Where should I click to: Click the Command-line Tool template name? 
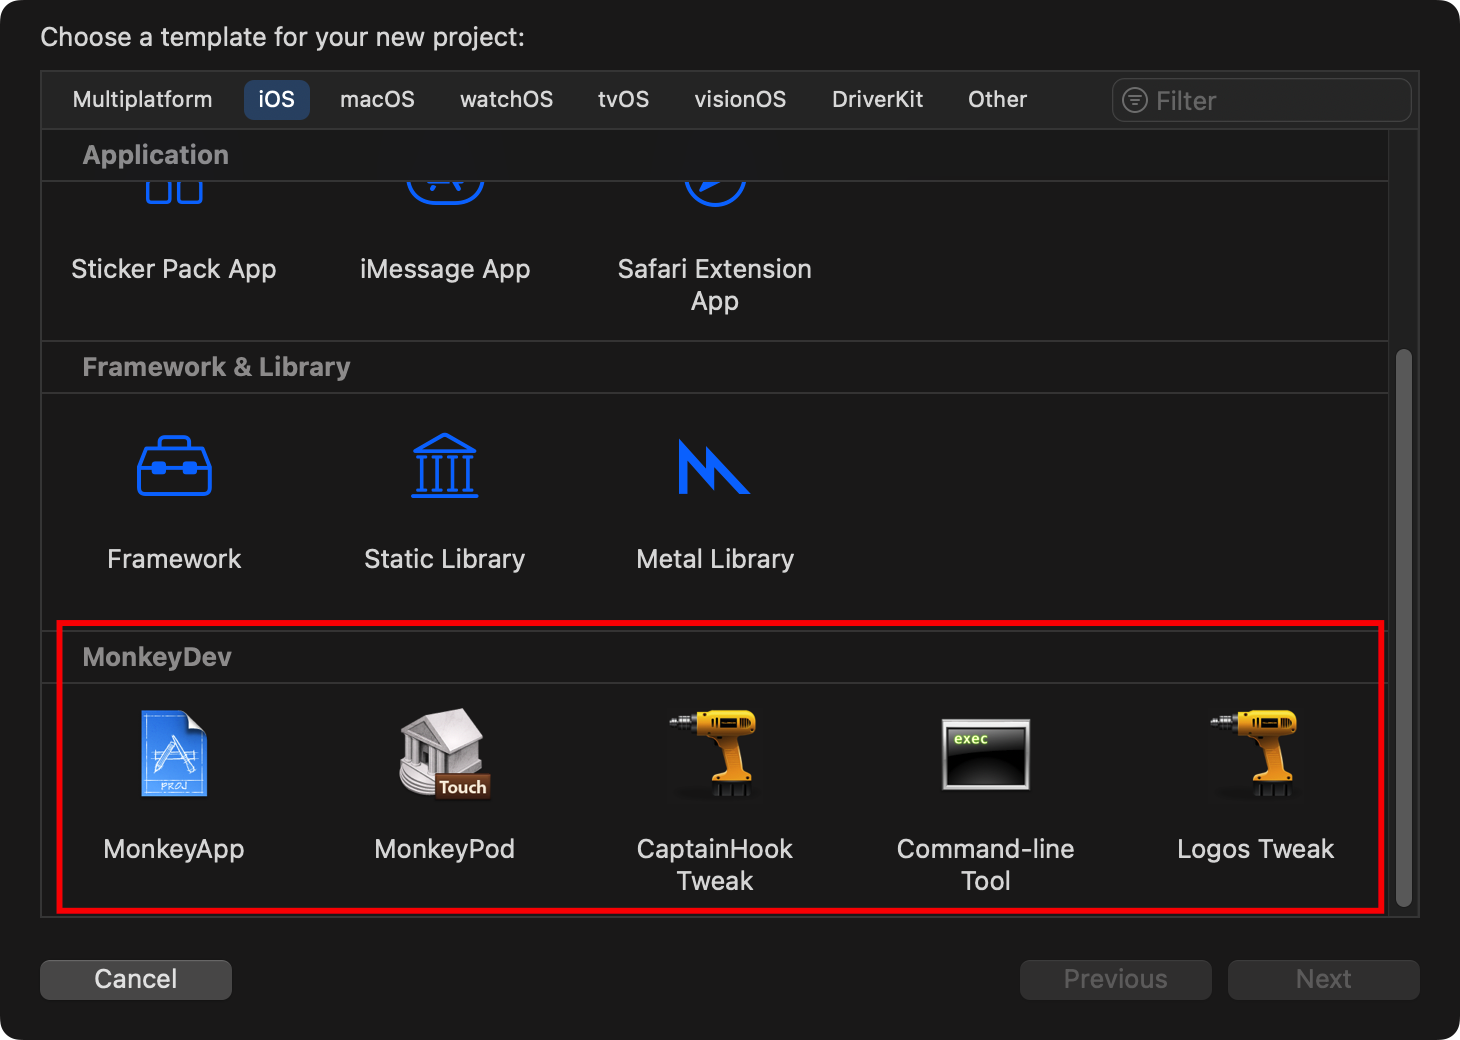(986, 865)
